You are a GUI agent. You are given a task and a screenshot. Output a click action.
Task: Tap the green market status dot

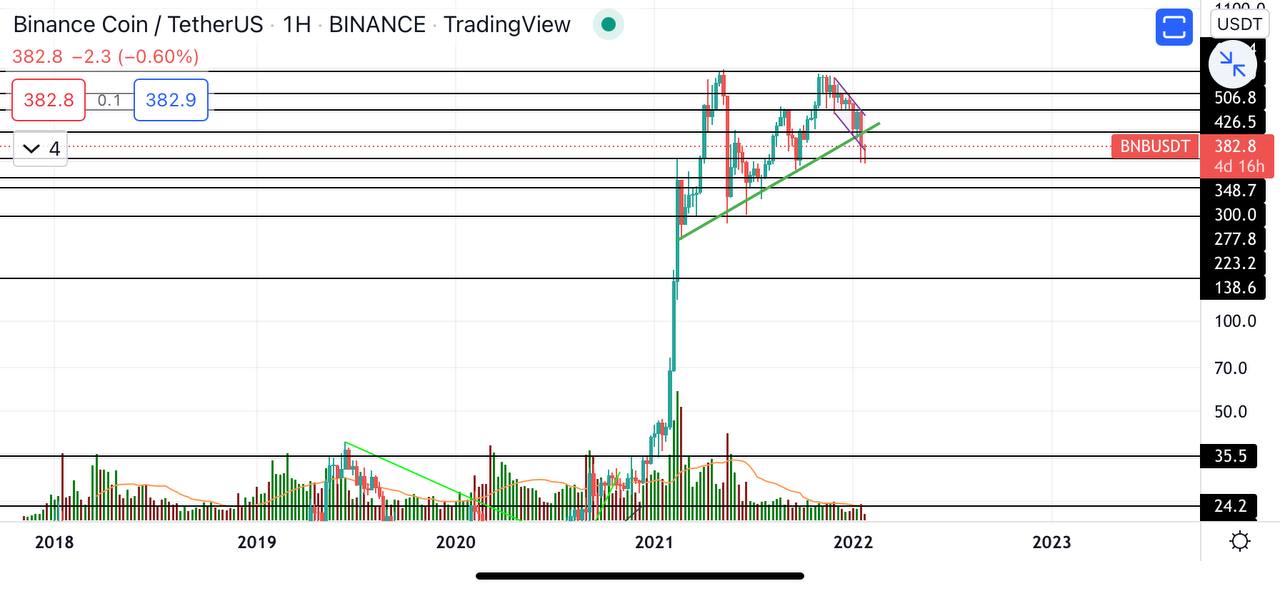(x=608, y=25)
